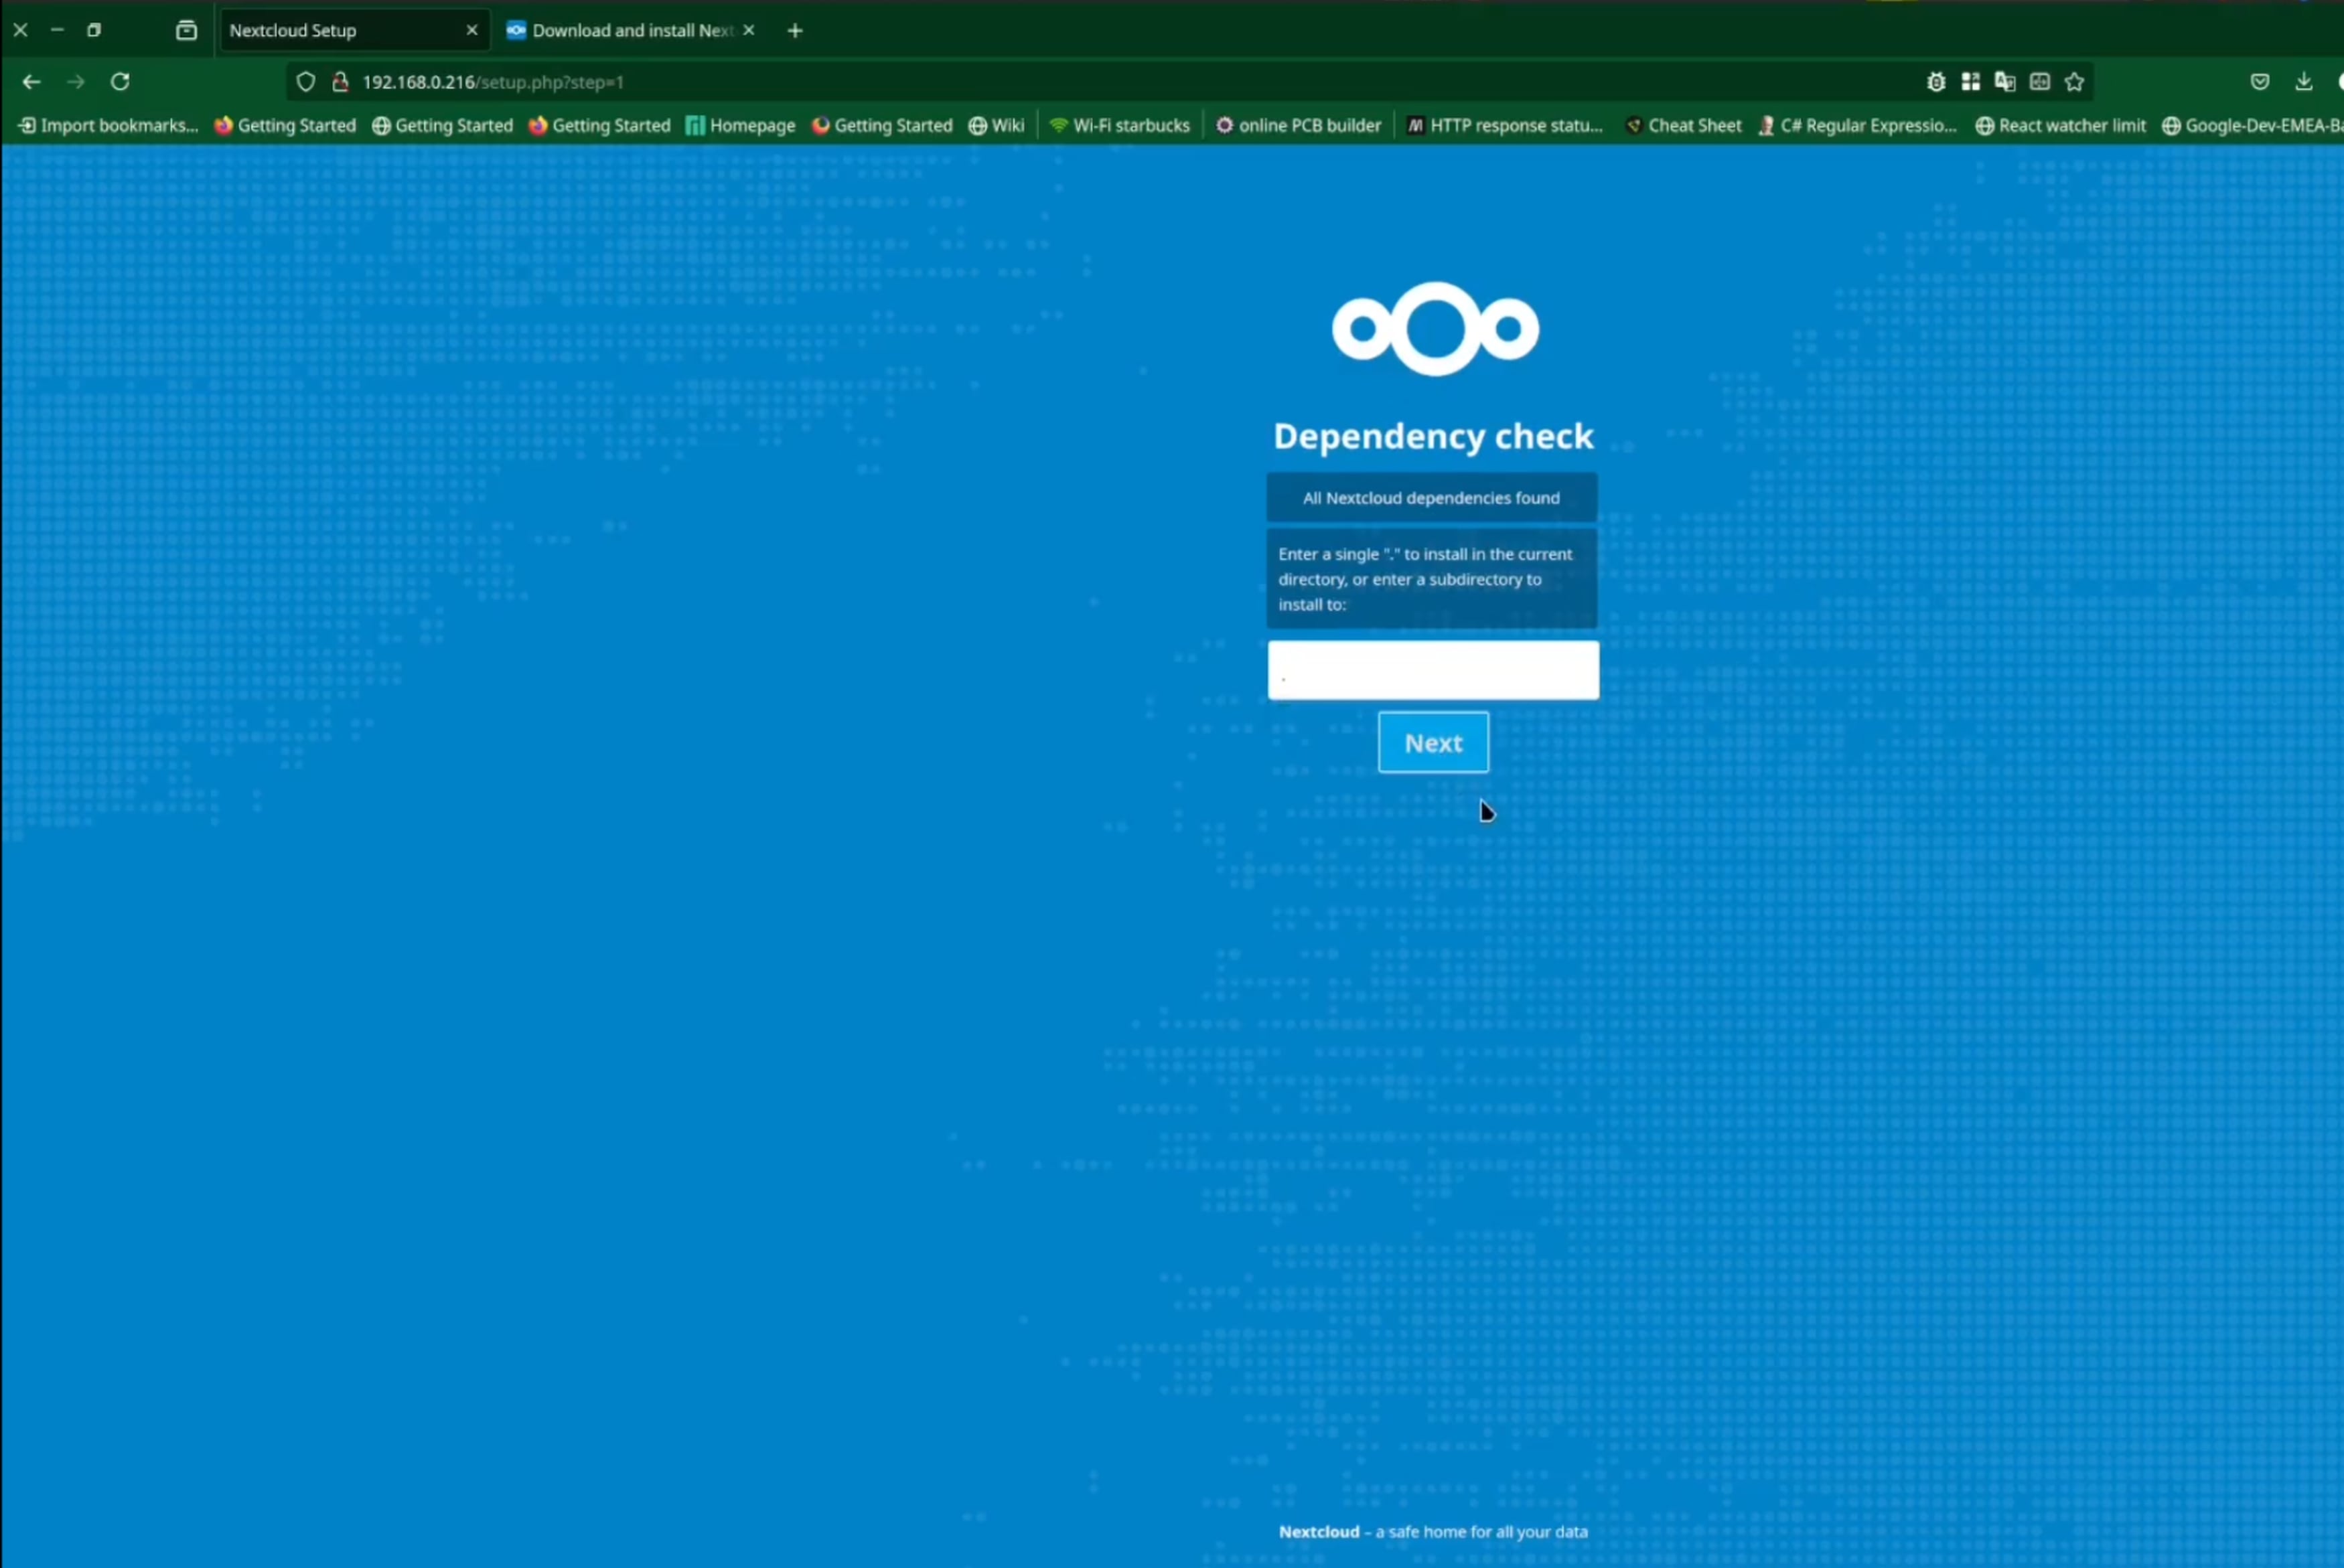Click the bug icon in the address bar
This screenshot has width=2344, height=1568.
(1936, 82)
